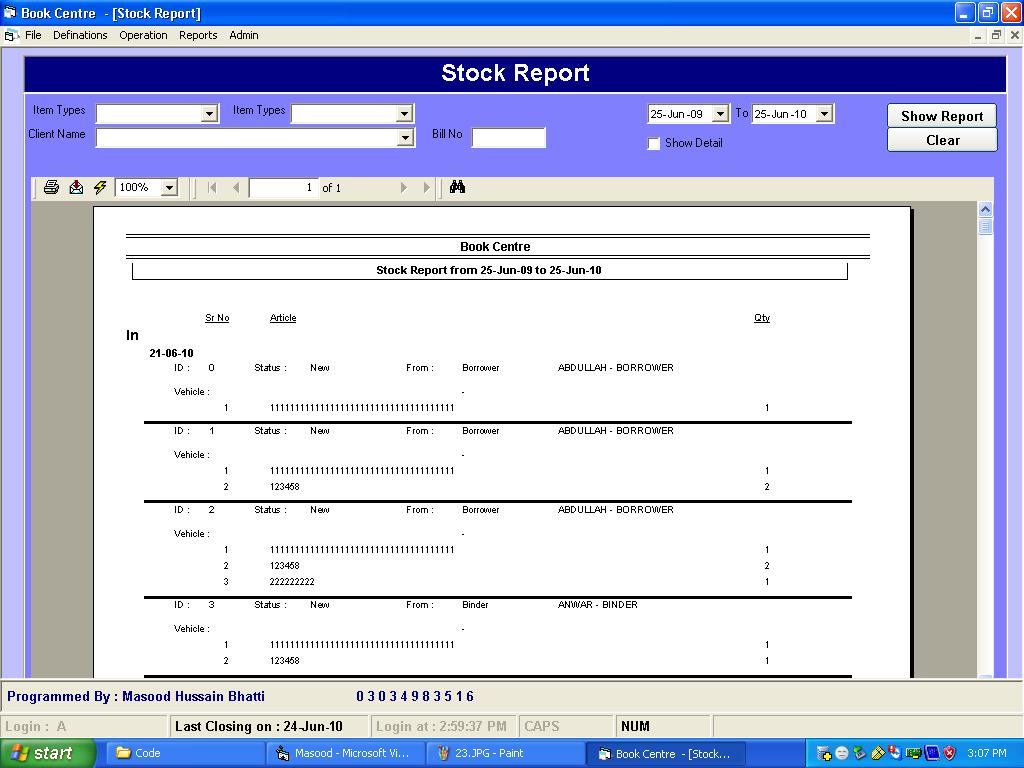
Task: Switch to Masood - Microsoft Visual taskbar item
Action: coord(345,753)
